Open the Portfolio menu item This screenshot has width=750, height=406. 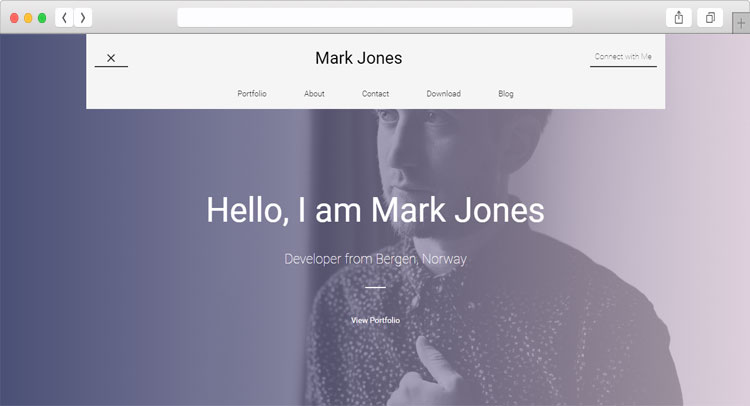pos(252,94)
